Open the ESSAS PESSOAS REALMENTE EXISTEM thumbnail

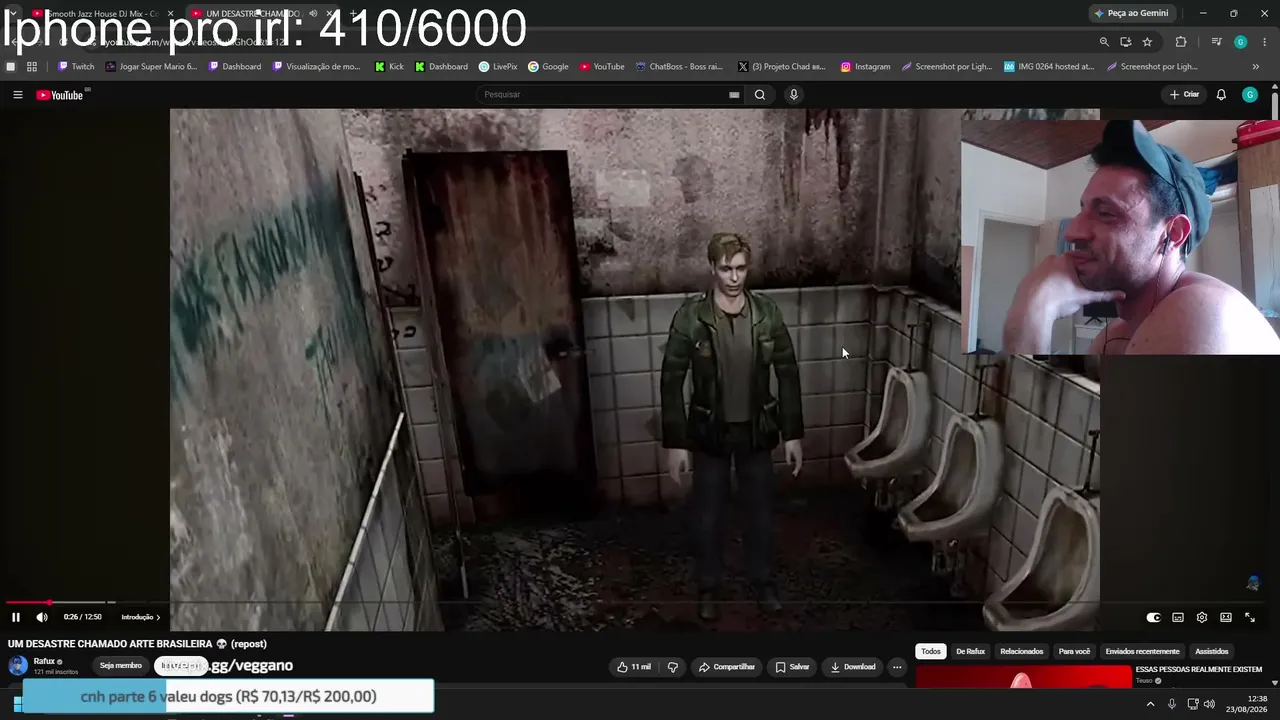(x=1023, y=678)
